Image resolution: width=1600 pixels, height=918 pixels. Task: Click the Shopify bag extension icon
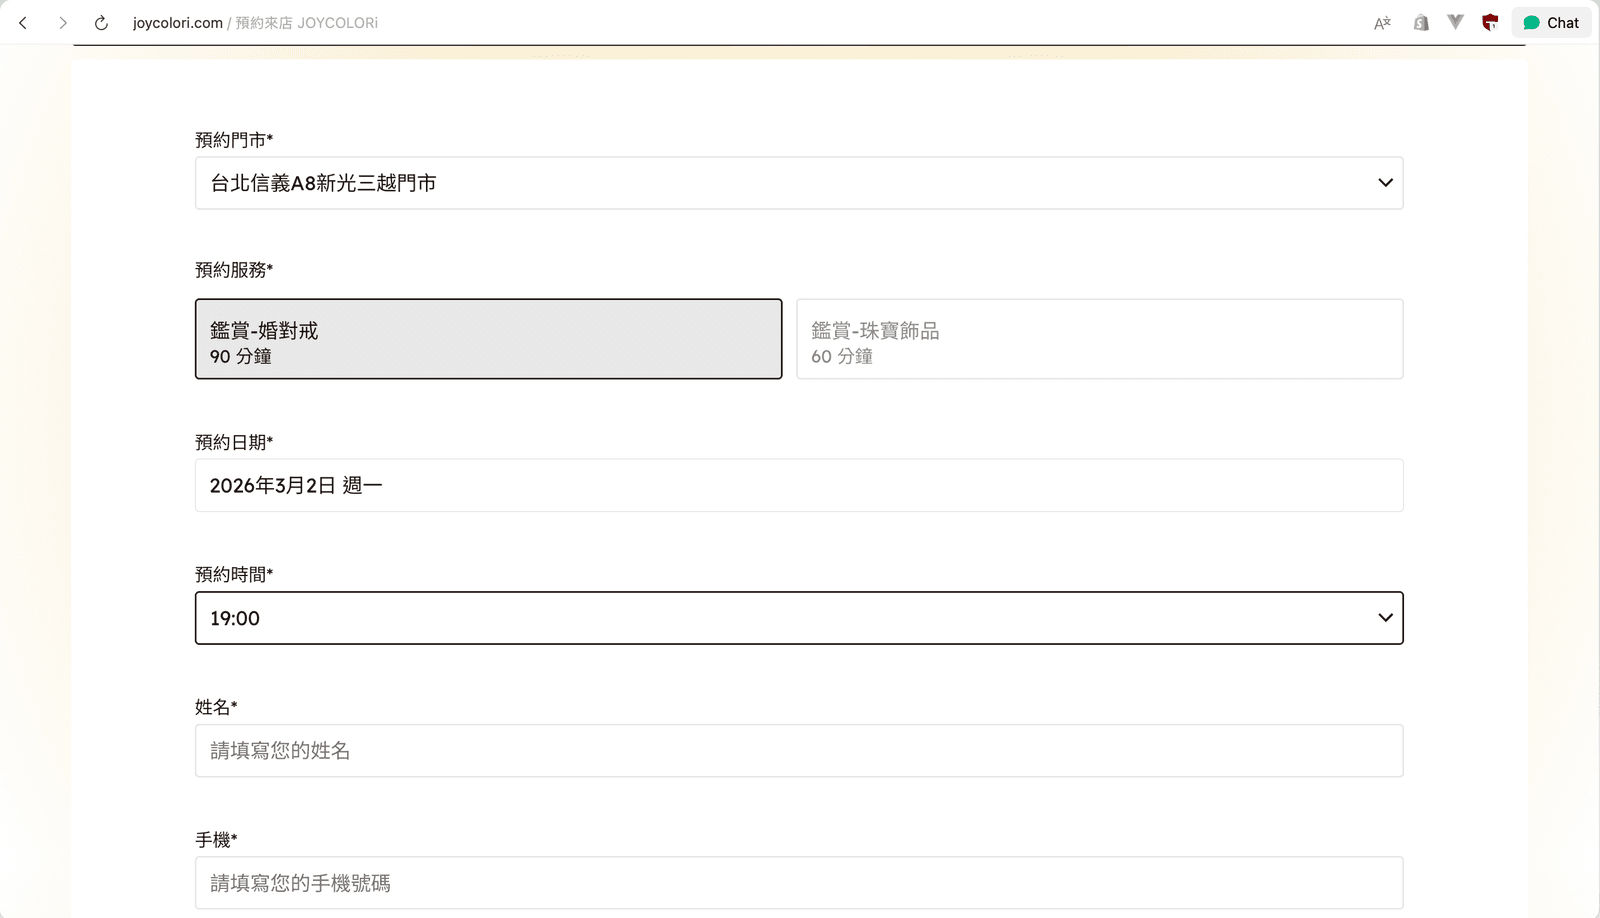coord(1420,22)
